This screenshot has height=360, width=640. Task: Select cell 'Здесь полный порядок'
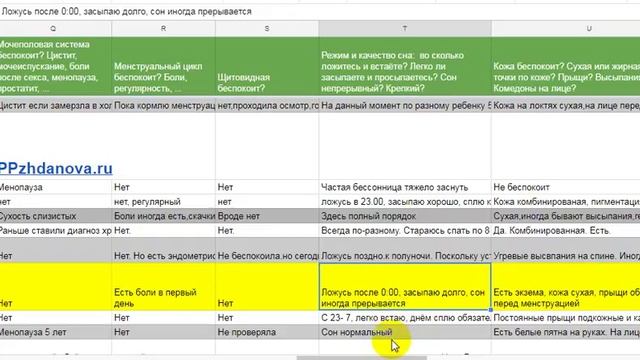point(405,216)
